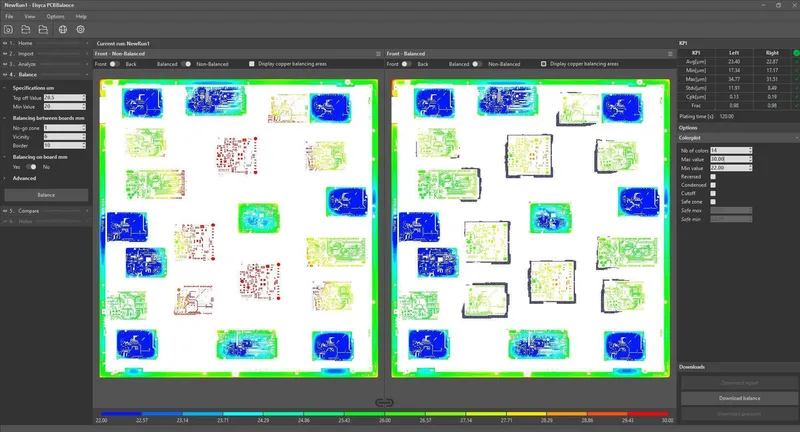Expand the 2. Import step chevron
The height and width of the screenshot is (432, 800).
[x=87, y=54]
